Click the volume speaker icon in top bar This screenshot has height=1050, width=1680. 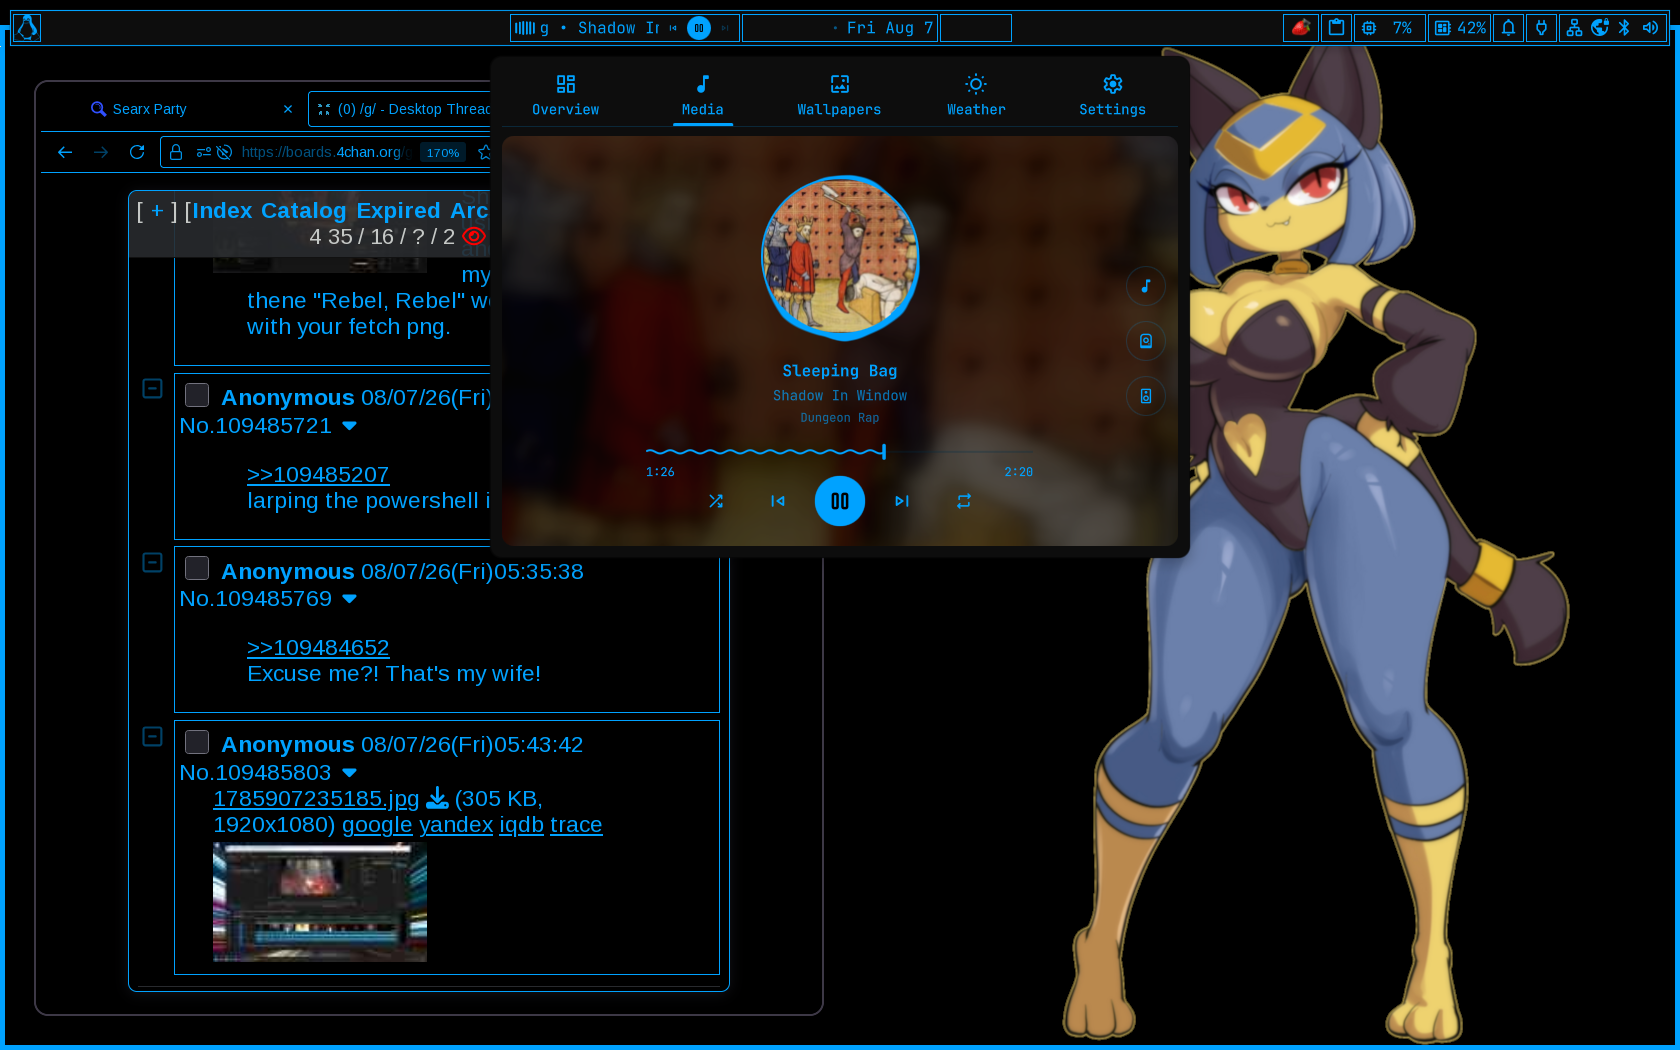pyautogui.click(x=1650, y=28)
